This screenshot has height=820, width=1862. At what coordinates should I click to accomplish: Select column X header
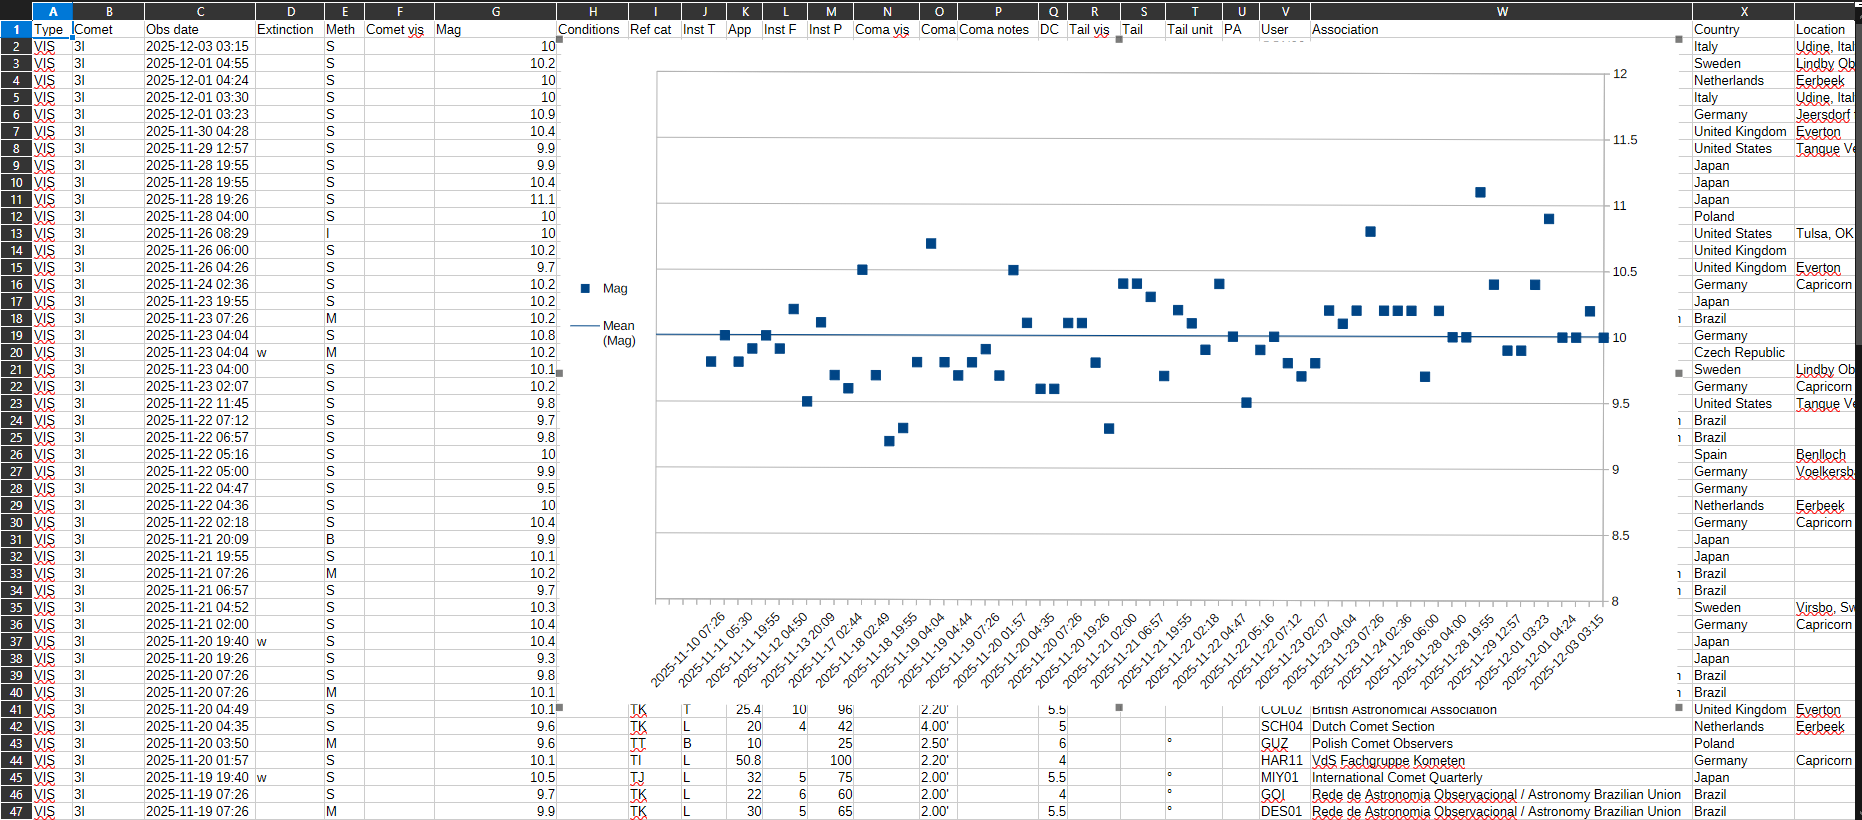point(1743,11)
